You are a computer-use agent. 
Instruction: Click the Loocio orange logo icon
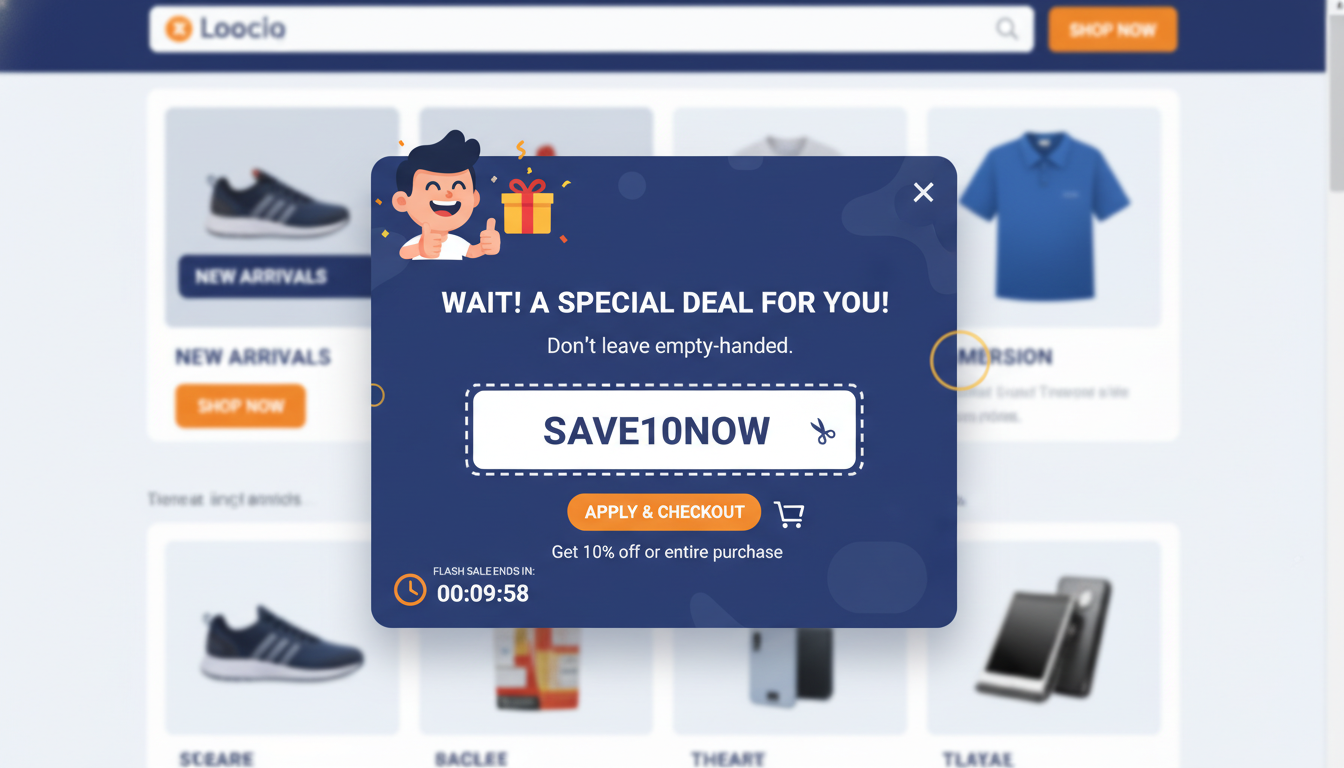(x=178, y=29)
